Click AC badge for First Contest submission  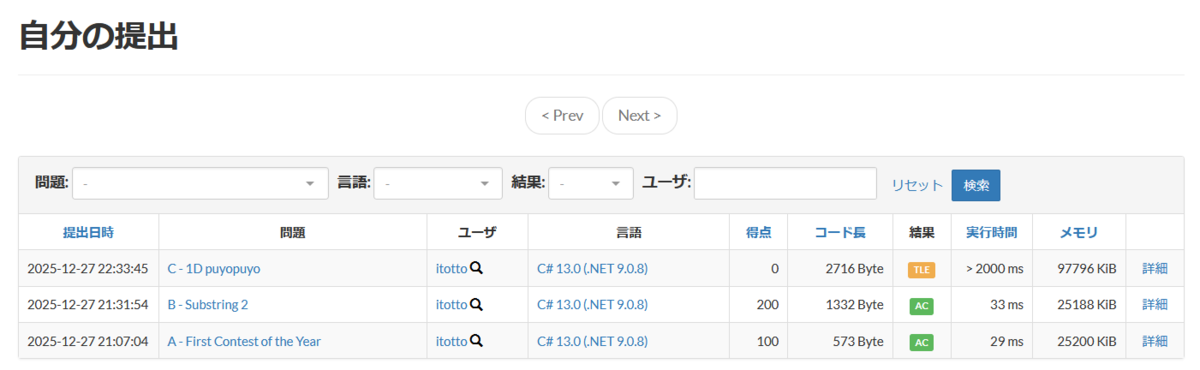pos(921,342)
